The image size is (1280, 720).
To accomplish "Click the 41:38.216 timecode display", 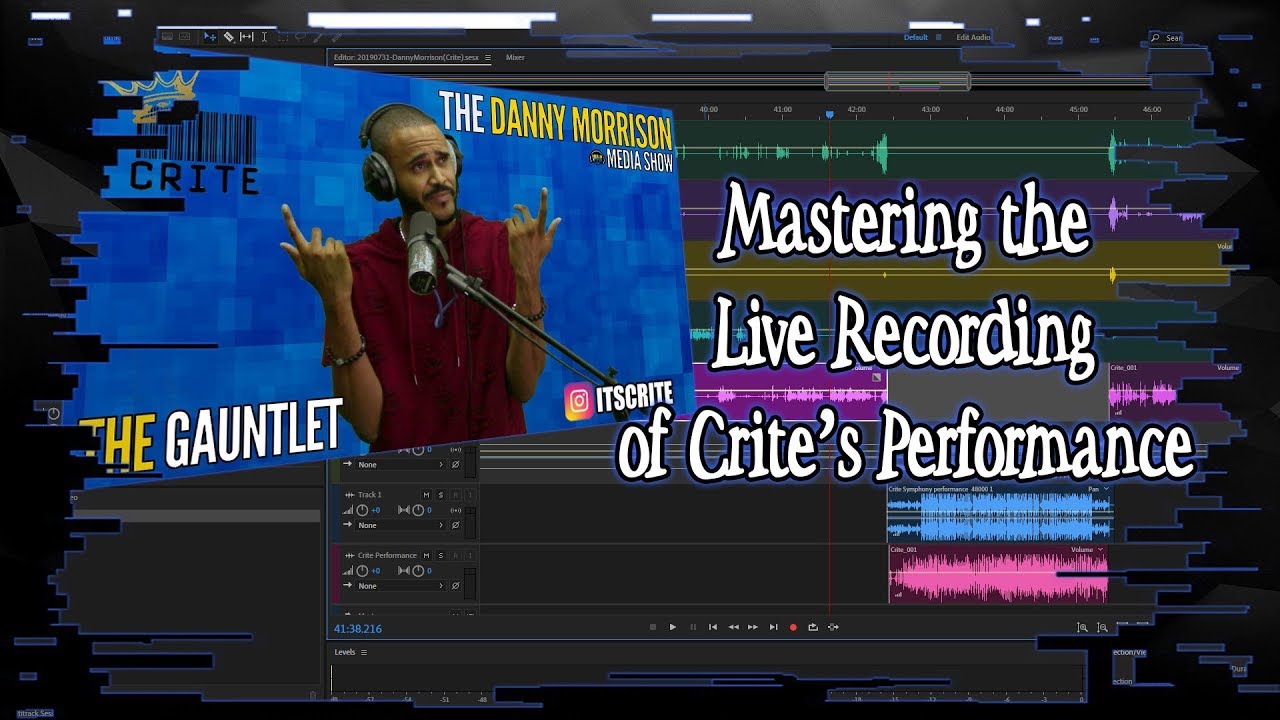I will click(x=358, y=629).
